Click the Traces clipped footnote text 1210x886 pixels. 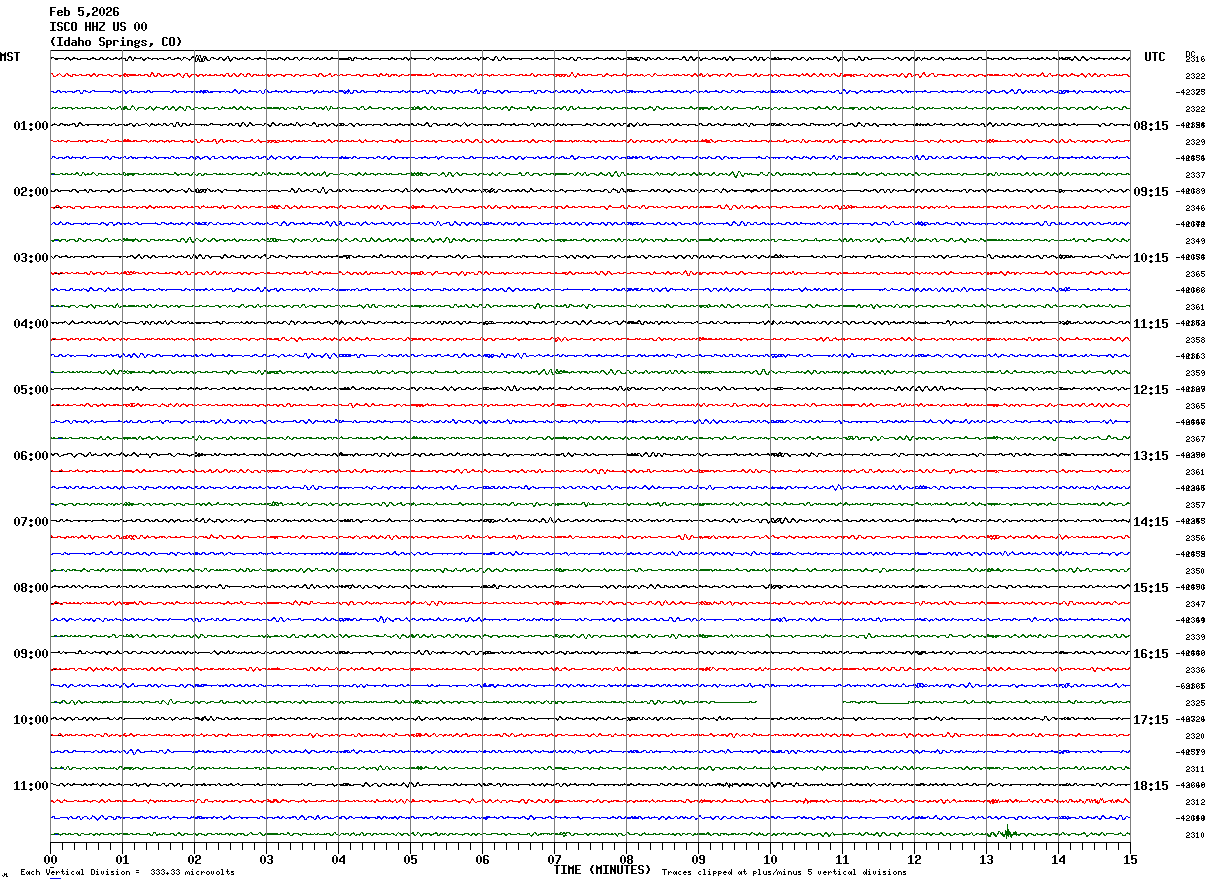click(x=784, y=873)
